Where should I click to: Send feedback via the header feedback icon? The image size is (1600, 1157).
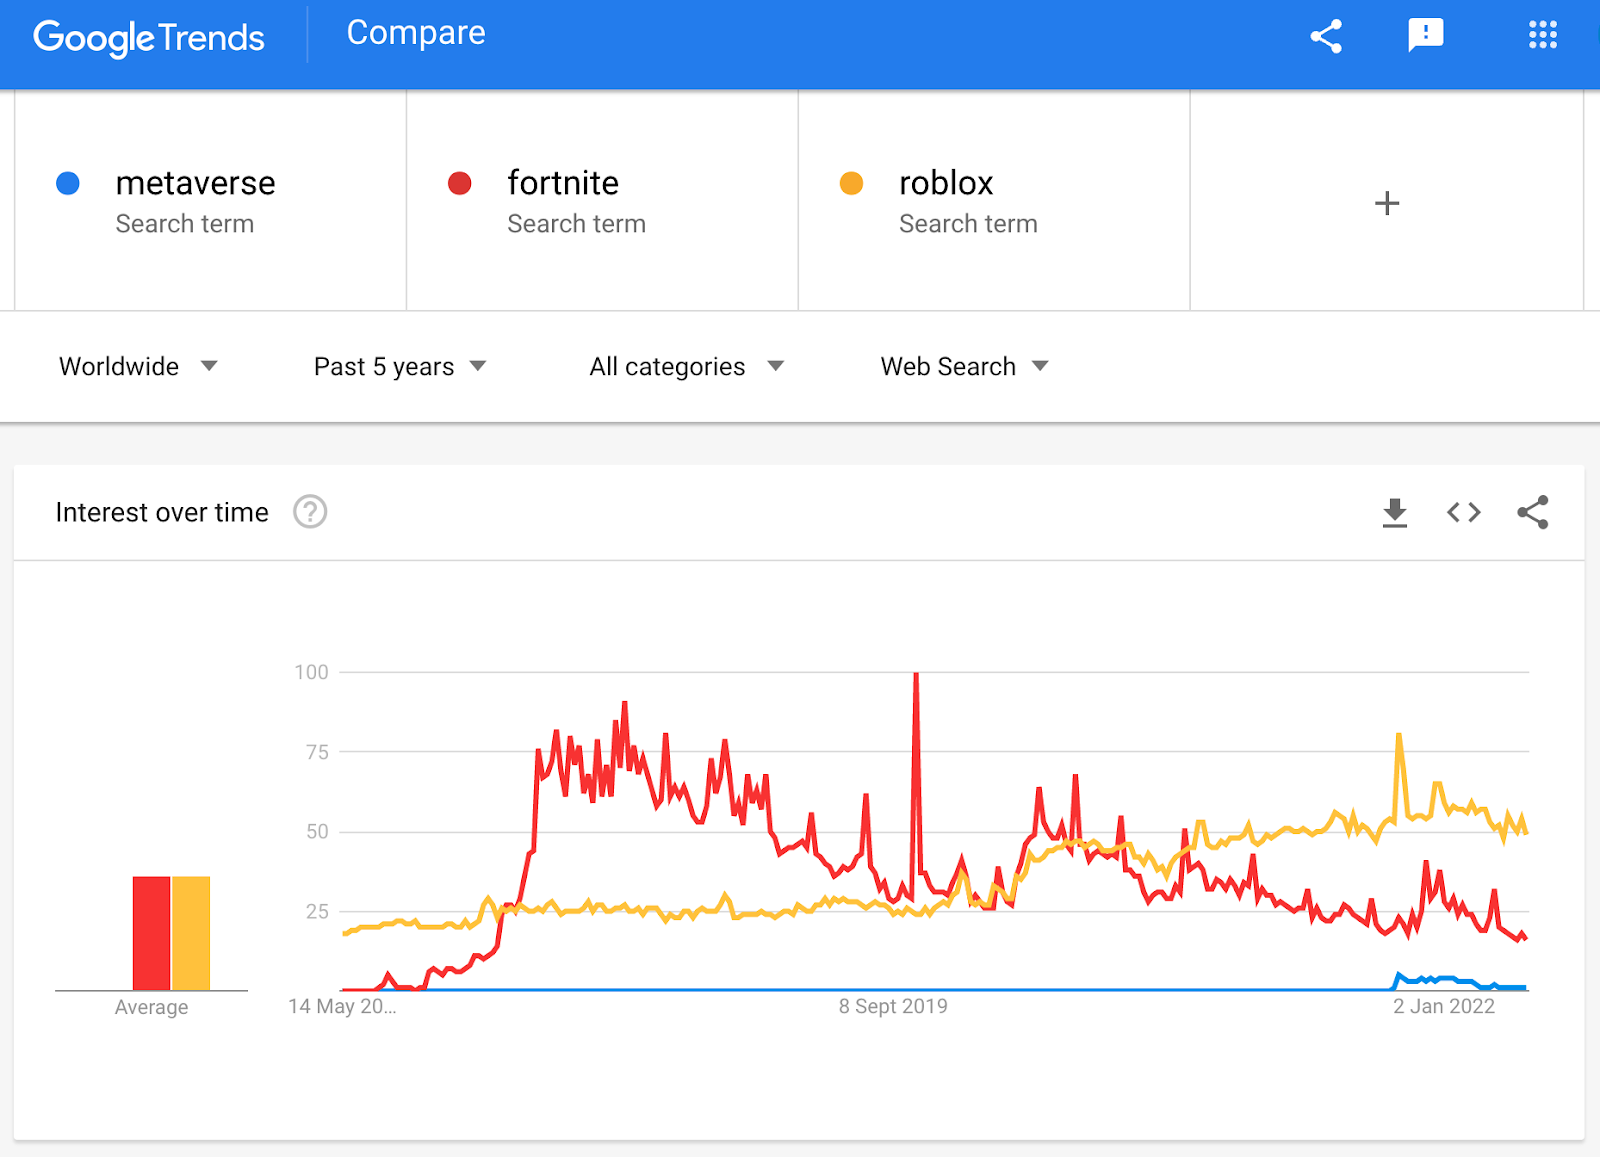1425,35
